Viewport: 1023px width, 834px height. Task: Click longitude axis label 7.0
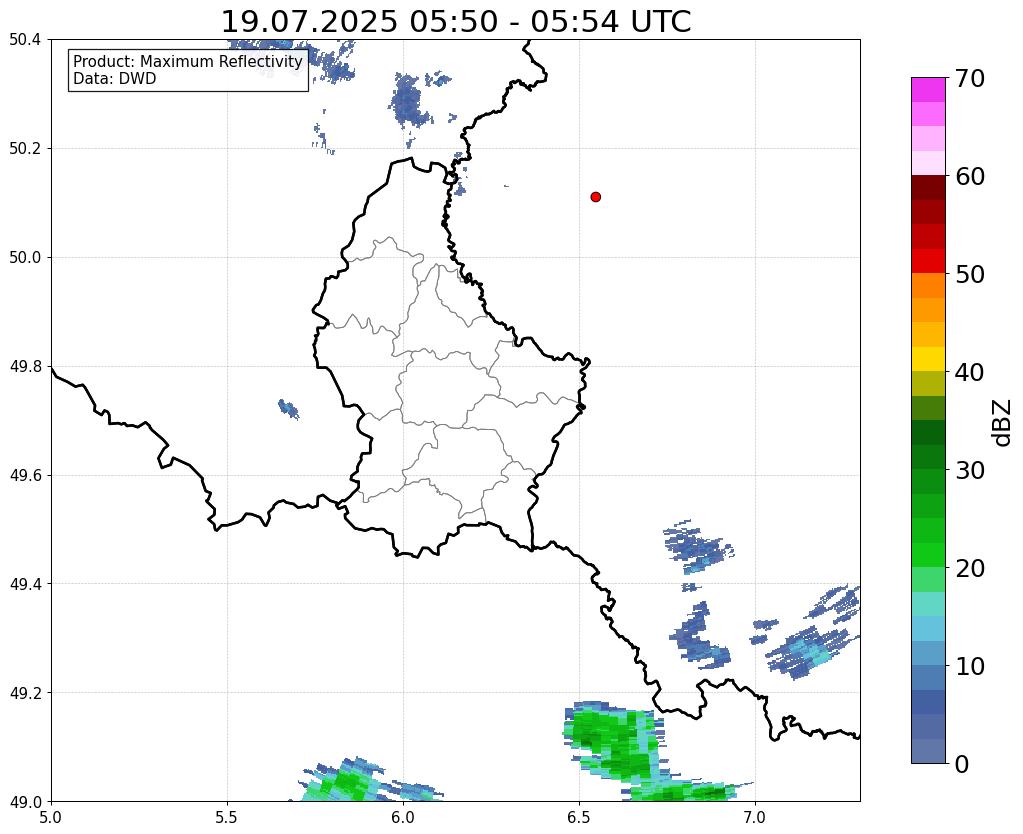point(755,817)
